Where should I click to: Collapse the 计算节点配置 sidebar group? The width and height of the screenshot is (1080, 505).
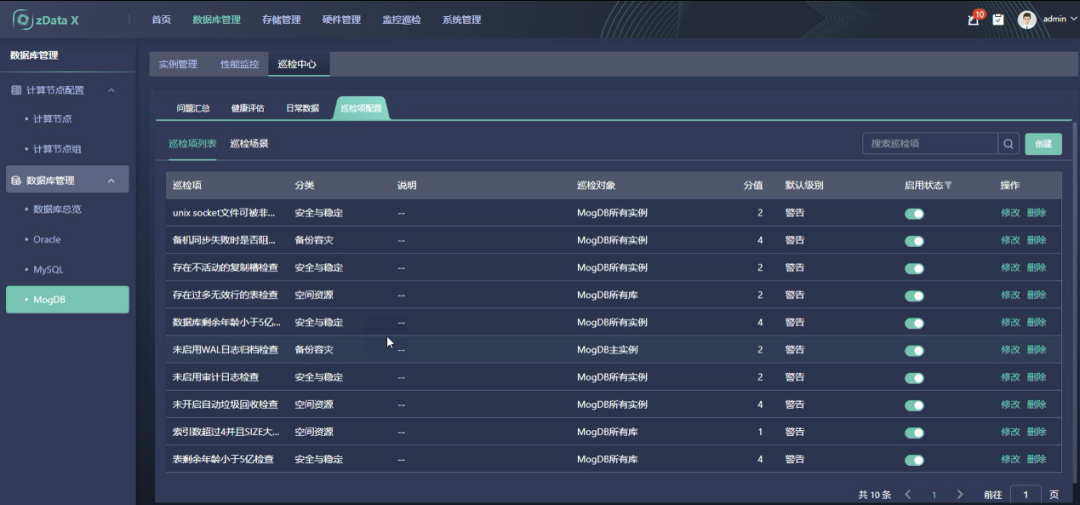click(x=111, y=90)
